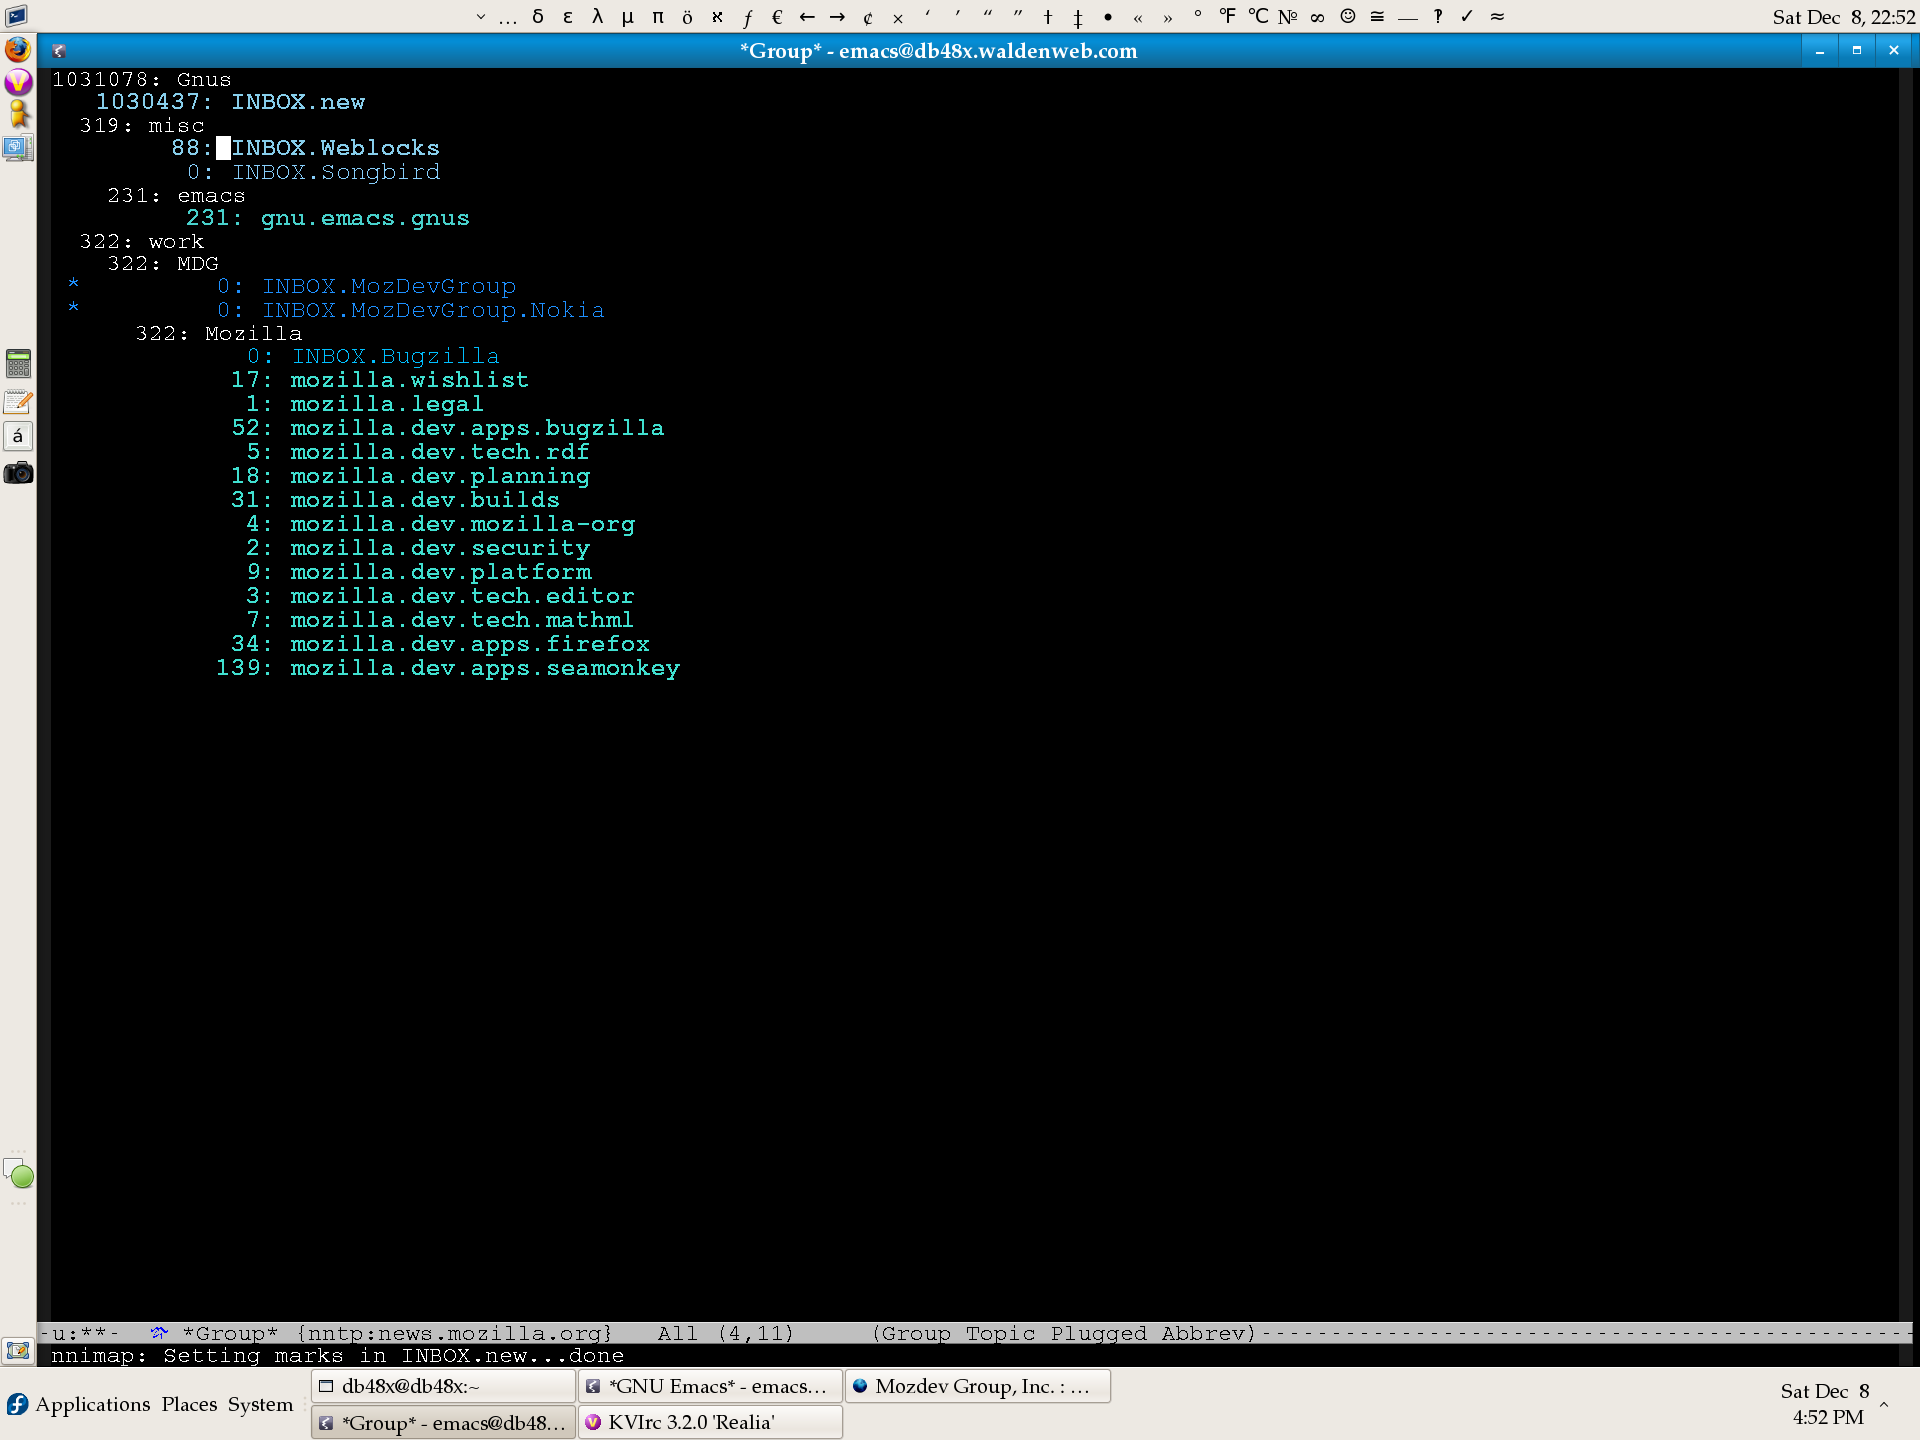
Task: Switch to Mozdev Group, Inc. taskbar window
Action: coord(978,1386)
